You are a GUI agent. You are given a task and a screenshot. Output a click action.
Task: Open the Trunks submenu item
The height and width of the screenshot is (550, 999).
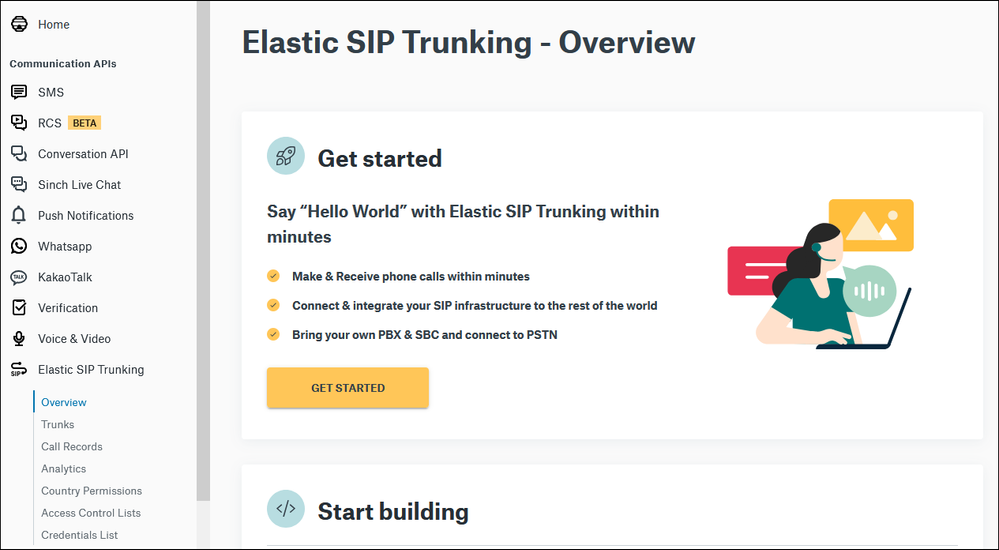[x=57, y=424]
